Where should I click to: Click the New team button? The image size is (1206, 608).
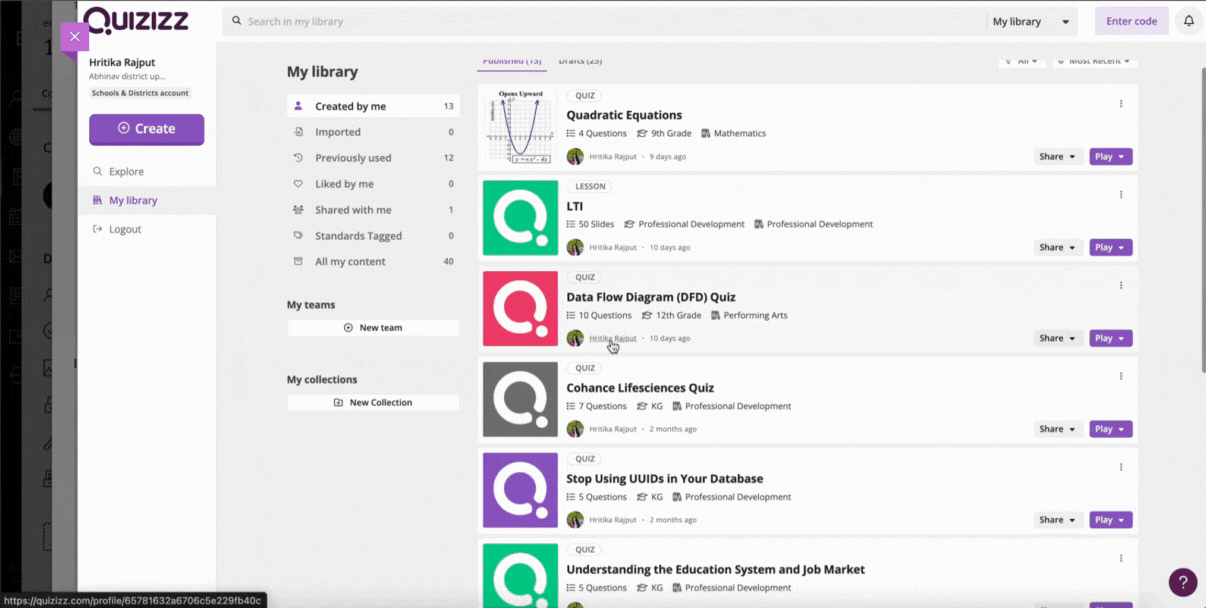pos(373,328)
